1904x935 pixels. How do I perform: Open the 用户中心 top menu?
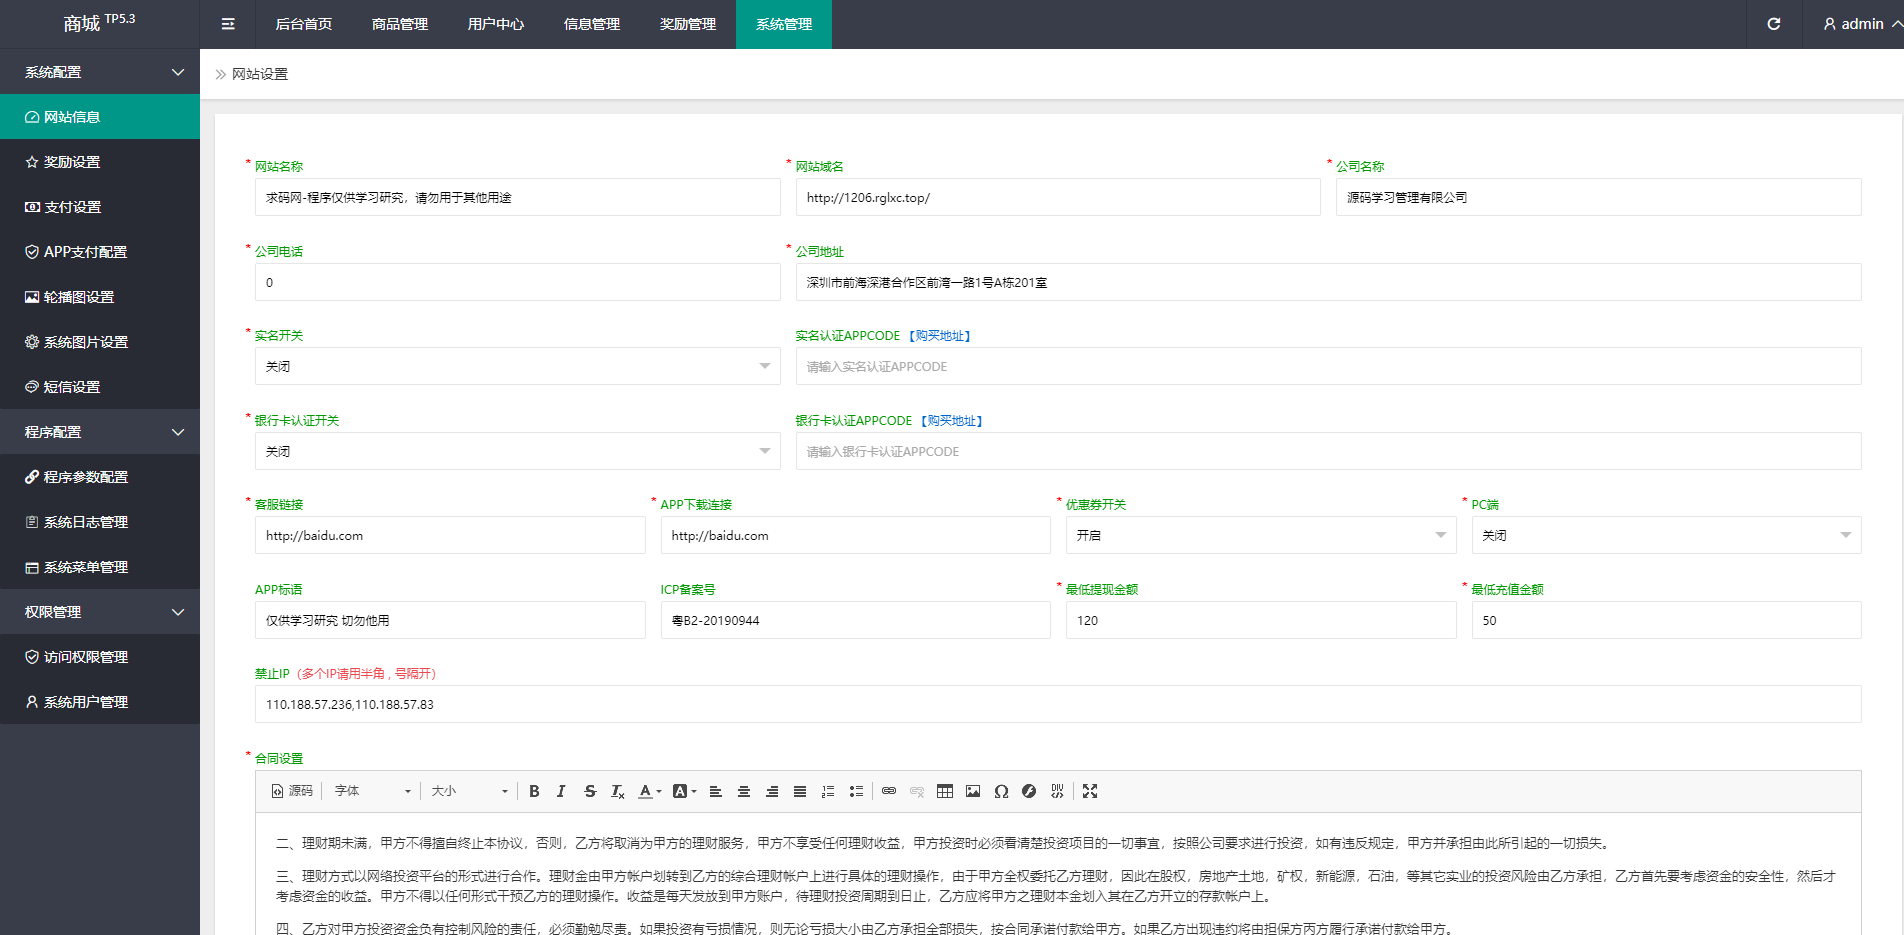coord(496,24)
